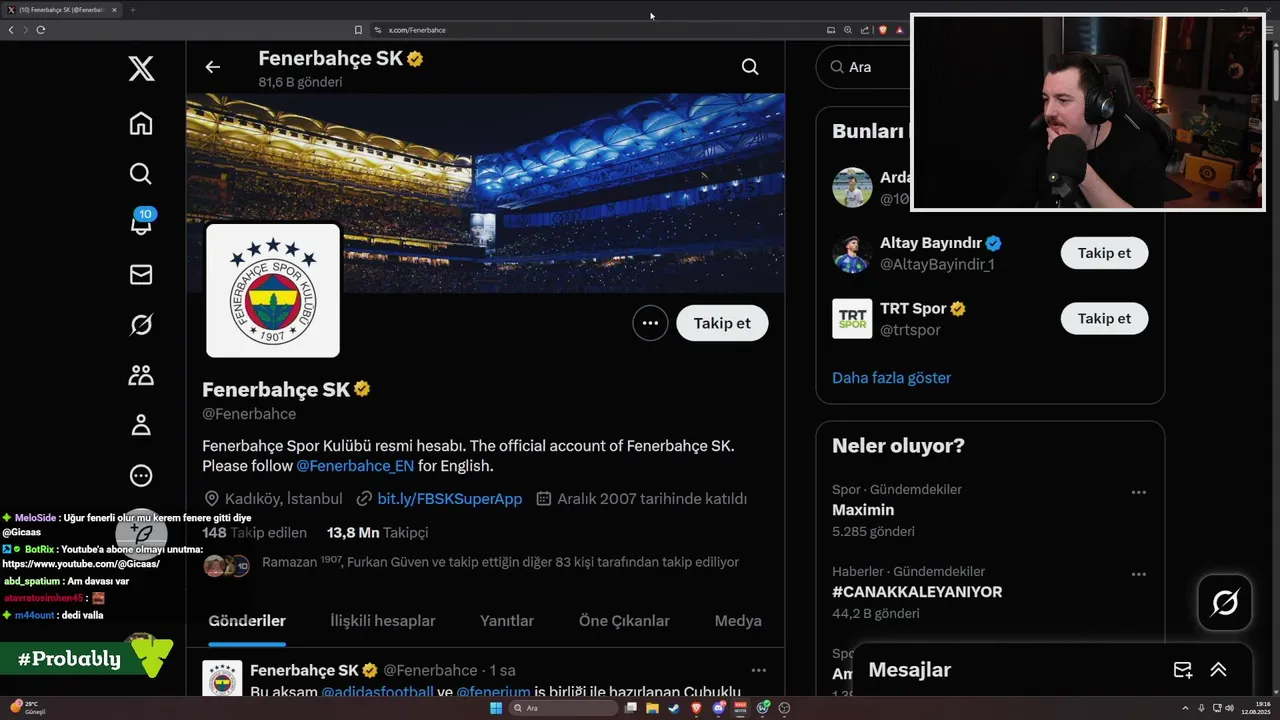
Task: Close the Fenerbahçe SK browser tab
Action: click(x=114, y=10)
